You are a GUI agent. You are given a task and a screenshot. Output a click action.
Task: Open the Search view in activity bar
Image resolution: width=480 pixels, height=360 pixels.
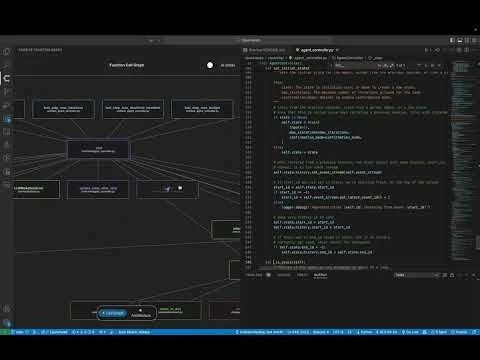pos(6,65)
